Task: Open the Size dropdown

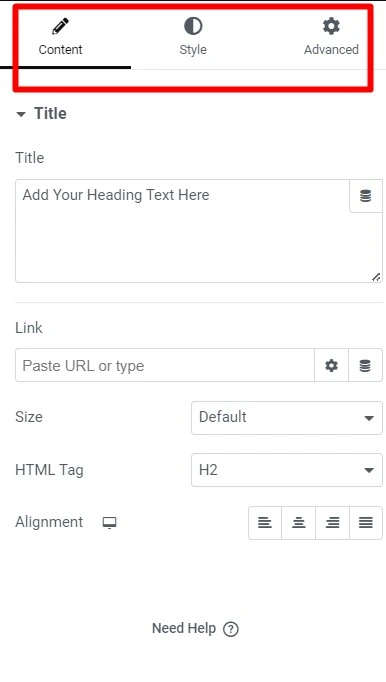Action: tap(287, 418)
